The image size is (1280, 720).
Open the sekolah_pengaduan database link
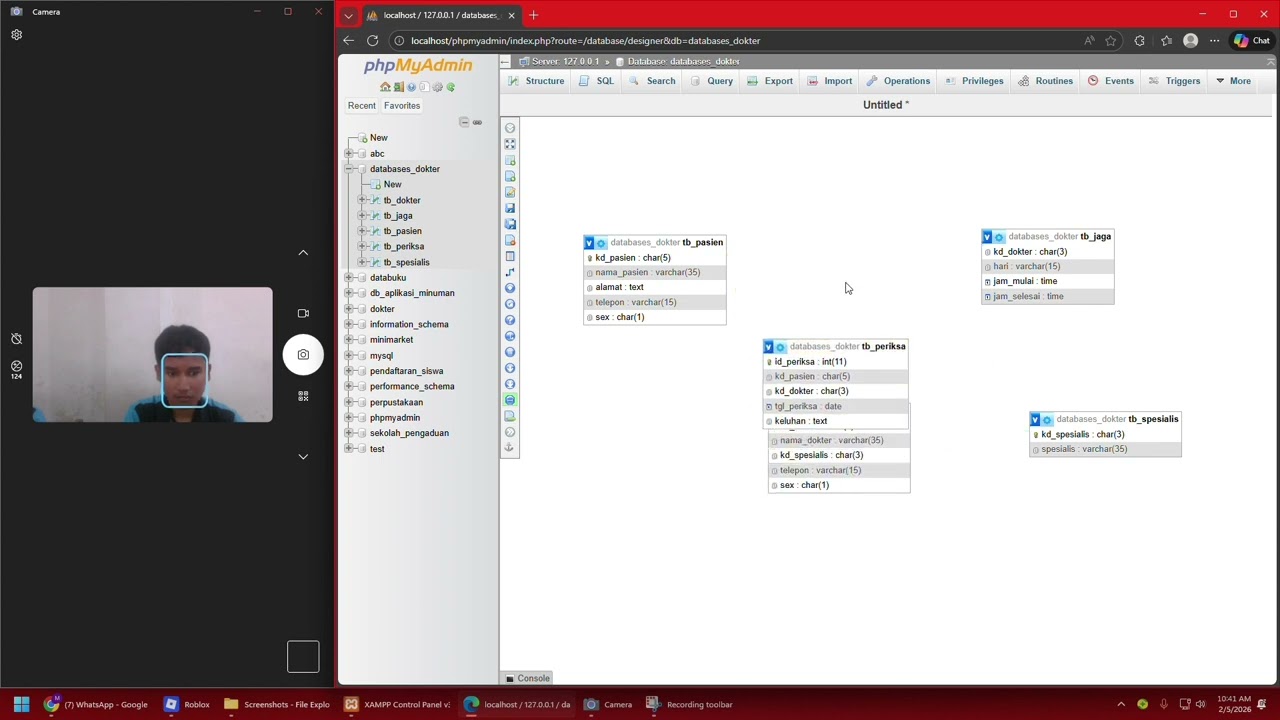(409, 433)
